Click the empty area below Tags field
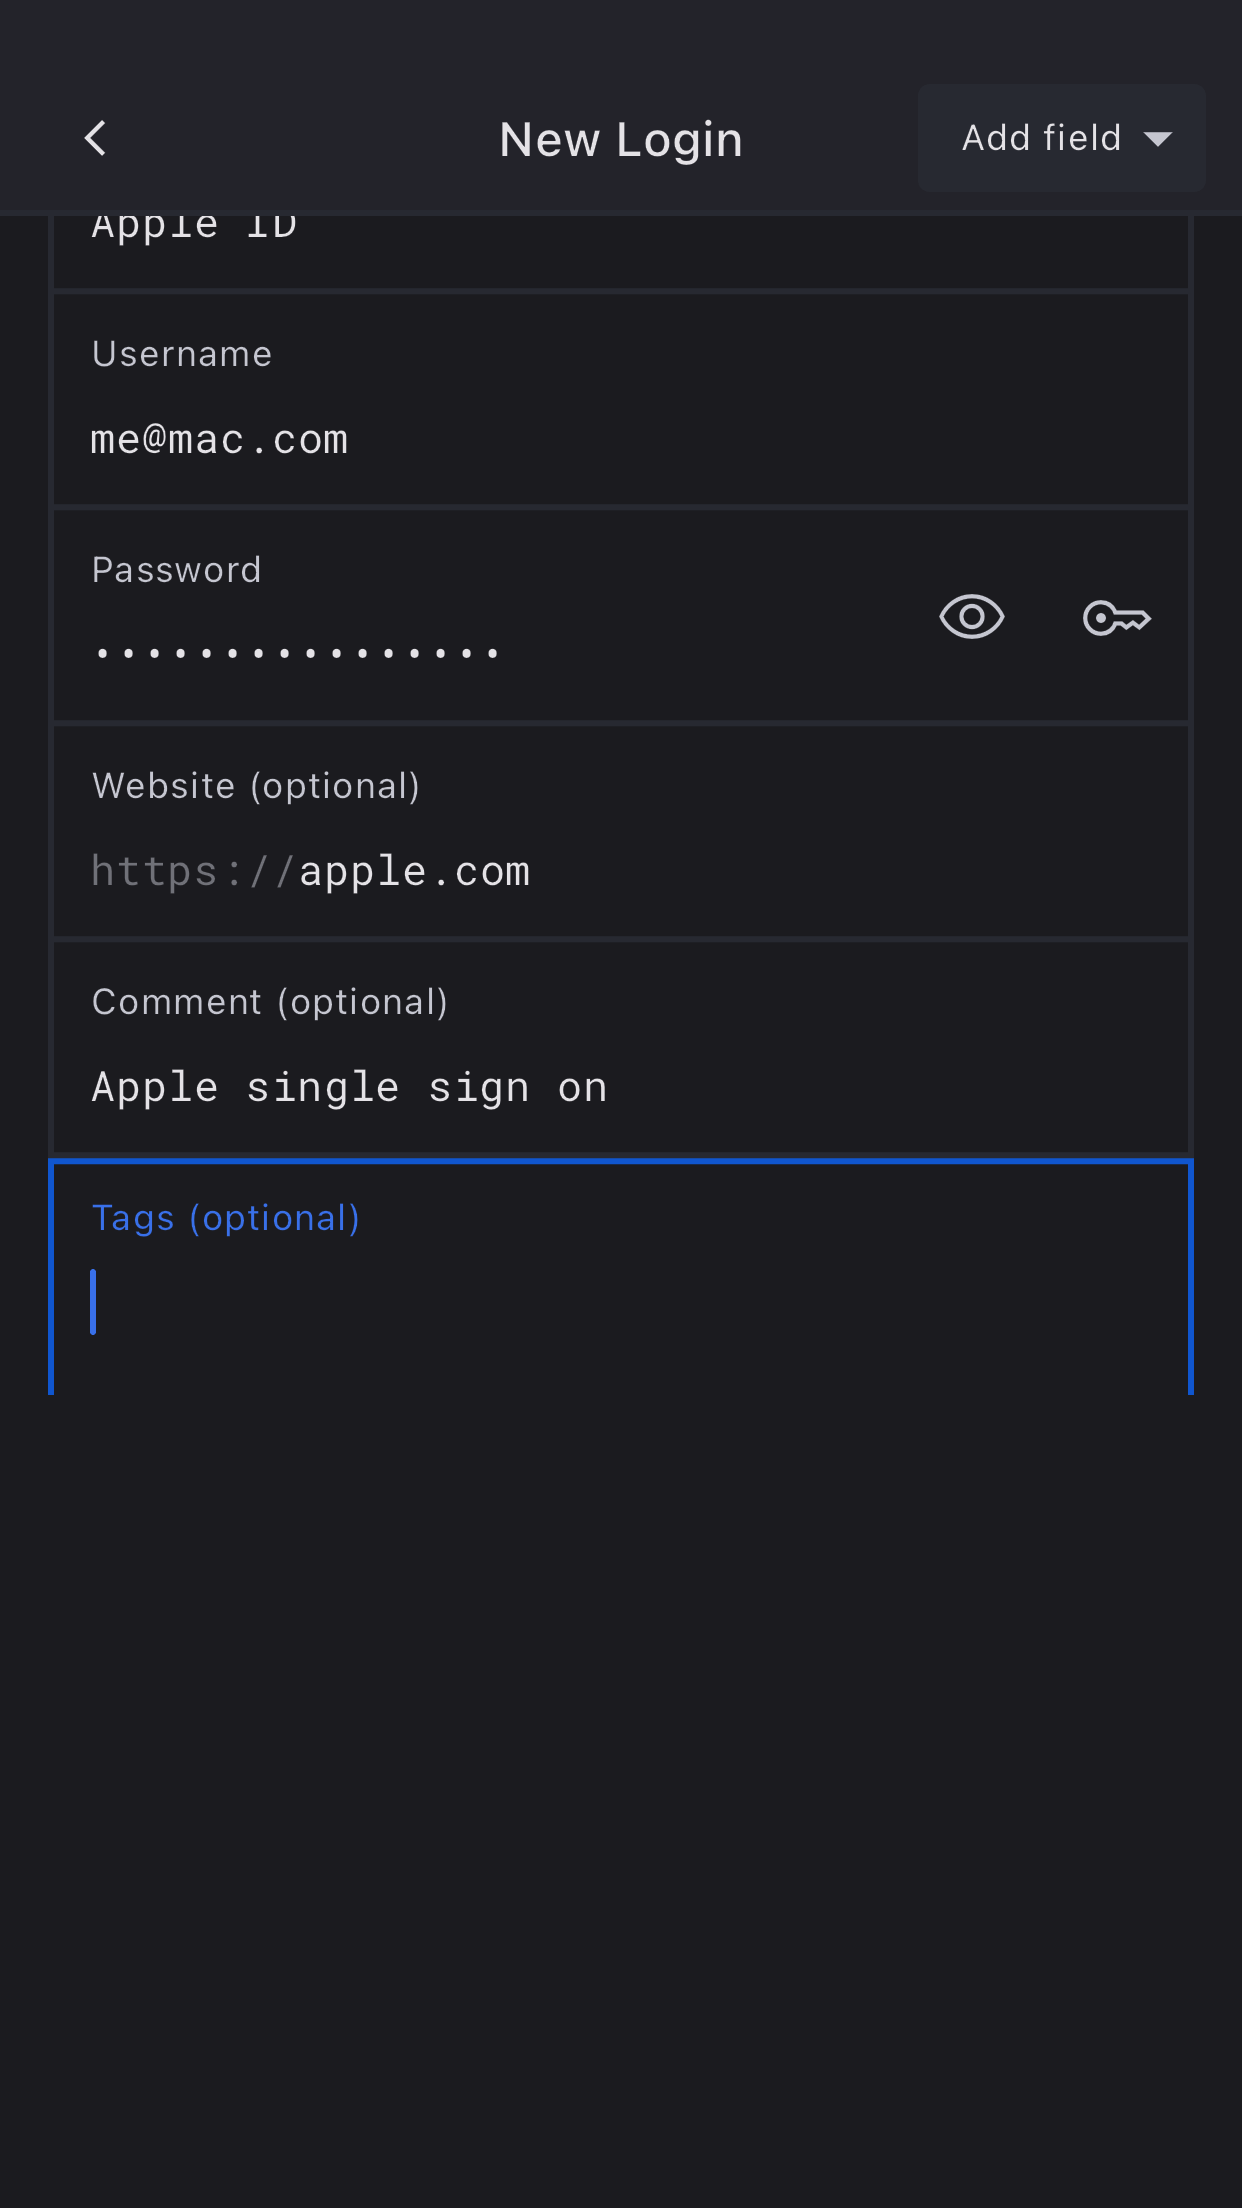1242x2208 pixels. point(620,1750)
